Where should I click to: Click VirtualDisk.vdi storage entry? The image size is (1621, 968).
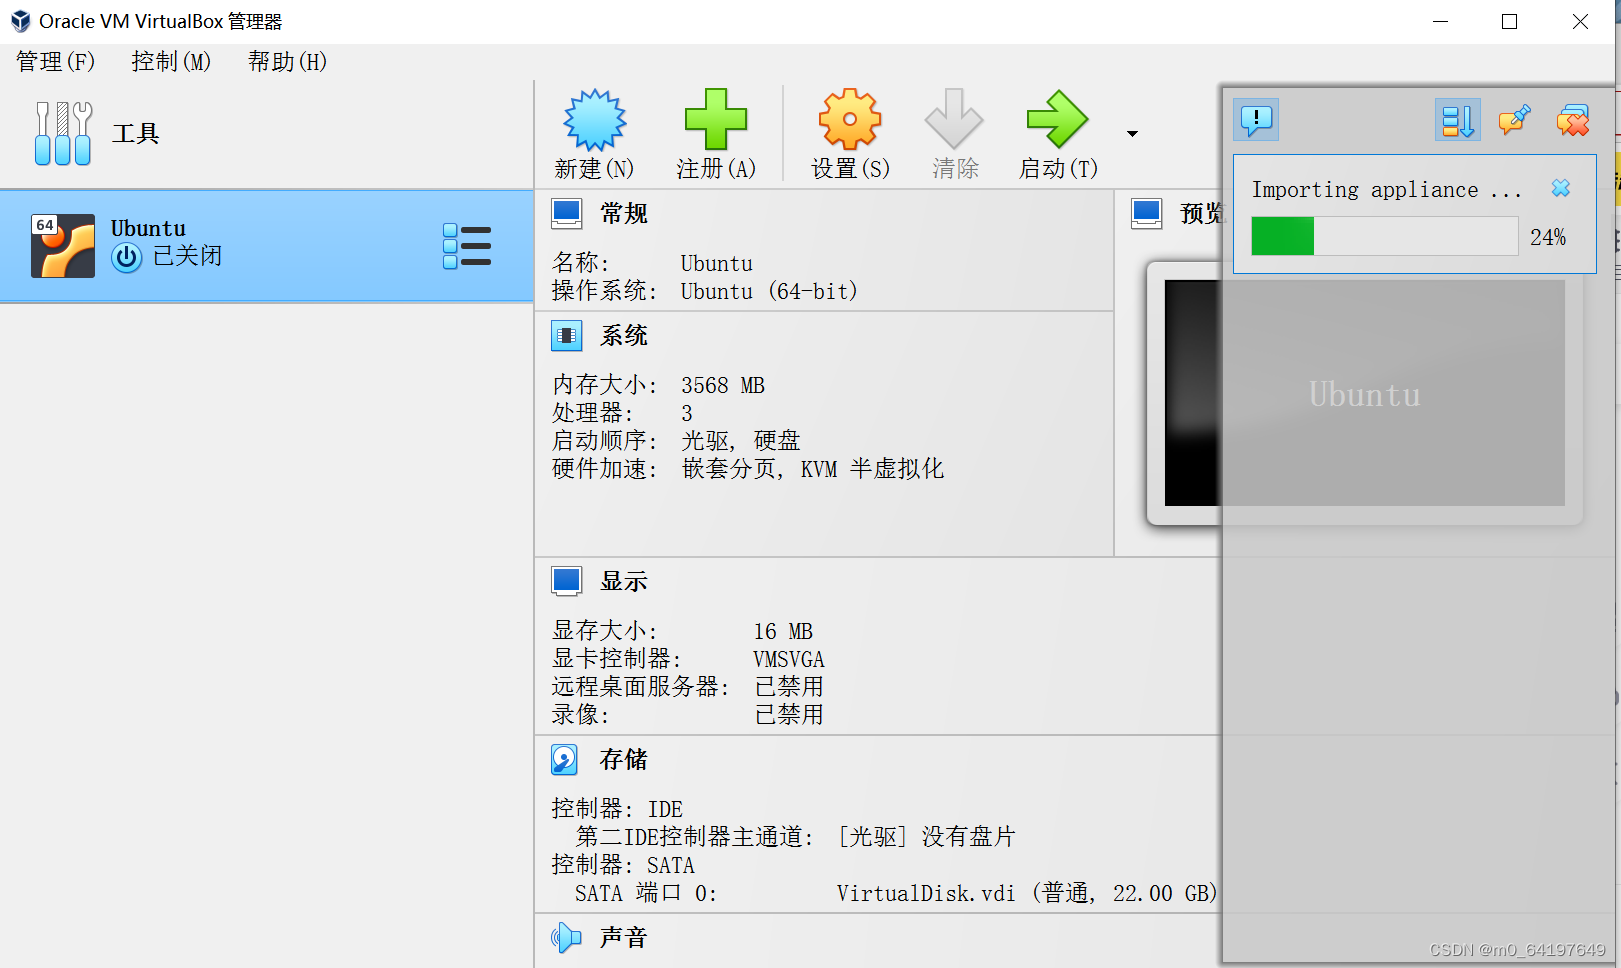point(1027,894)
